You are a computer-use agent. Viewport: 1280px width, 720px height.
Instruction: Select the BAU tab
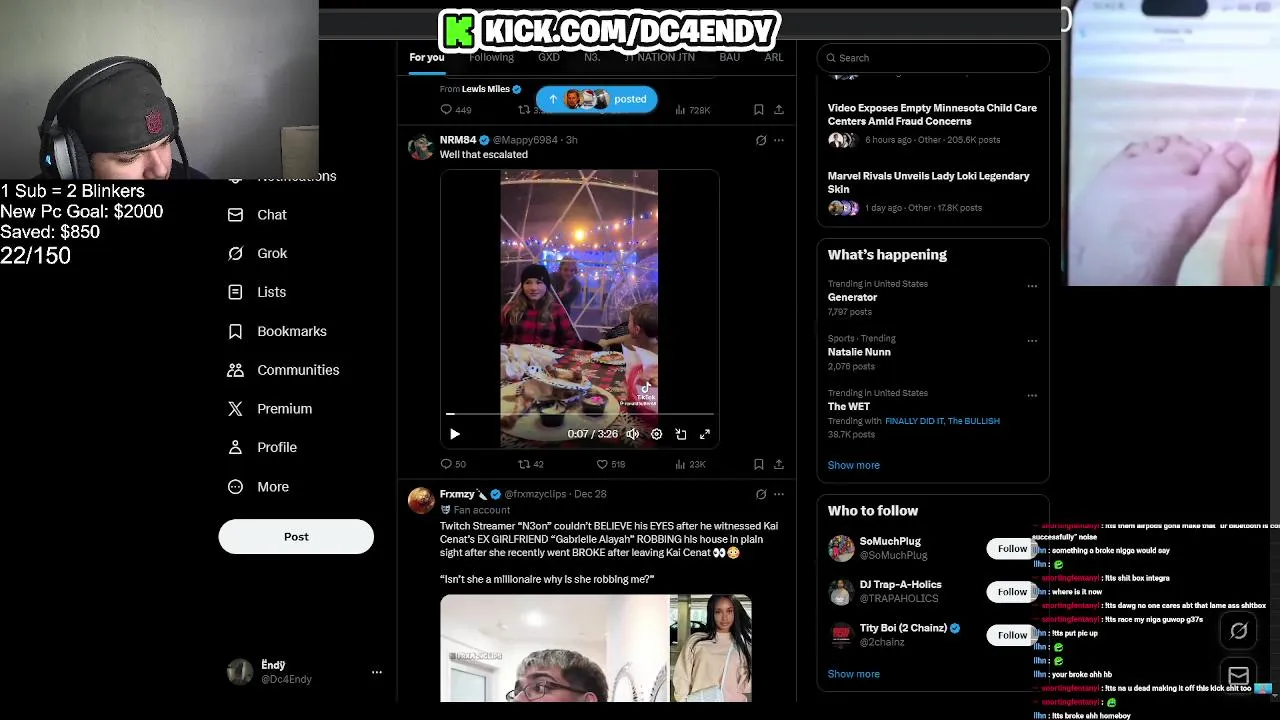coord(730,57)
